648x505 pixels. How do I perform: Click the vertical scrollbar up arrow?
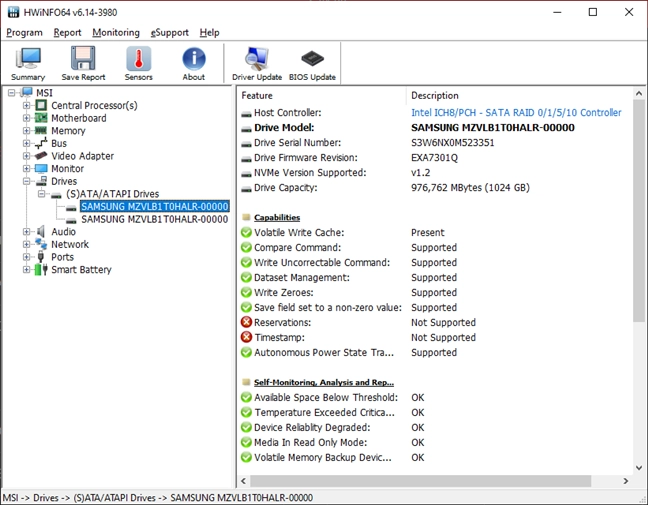(x=639, y=93)
